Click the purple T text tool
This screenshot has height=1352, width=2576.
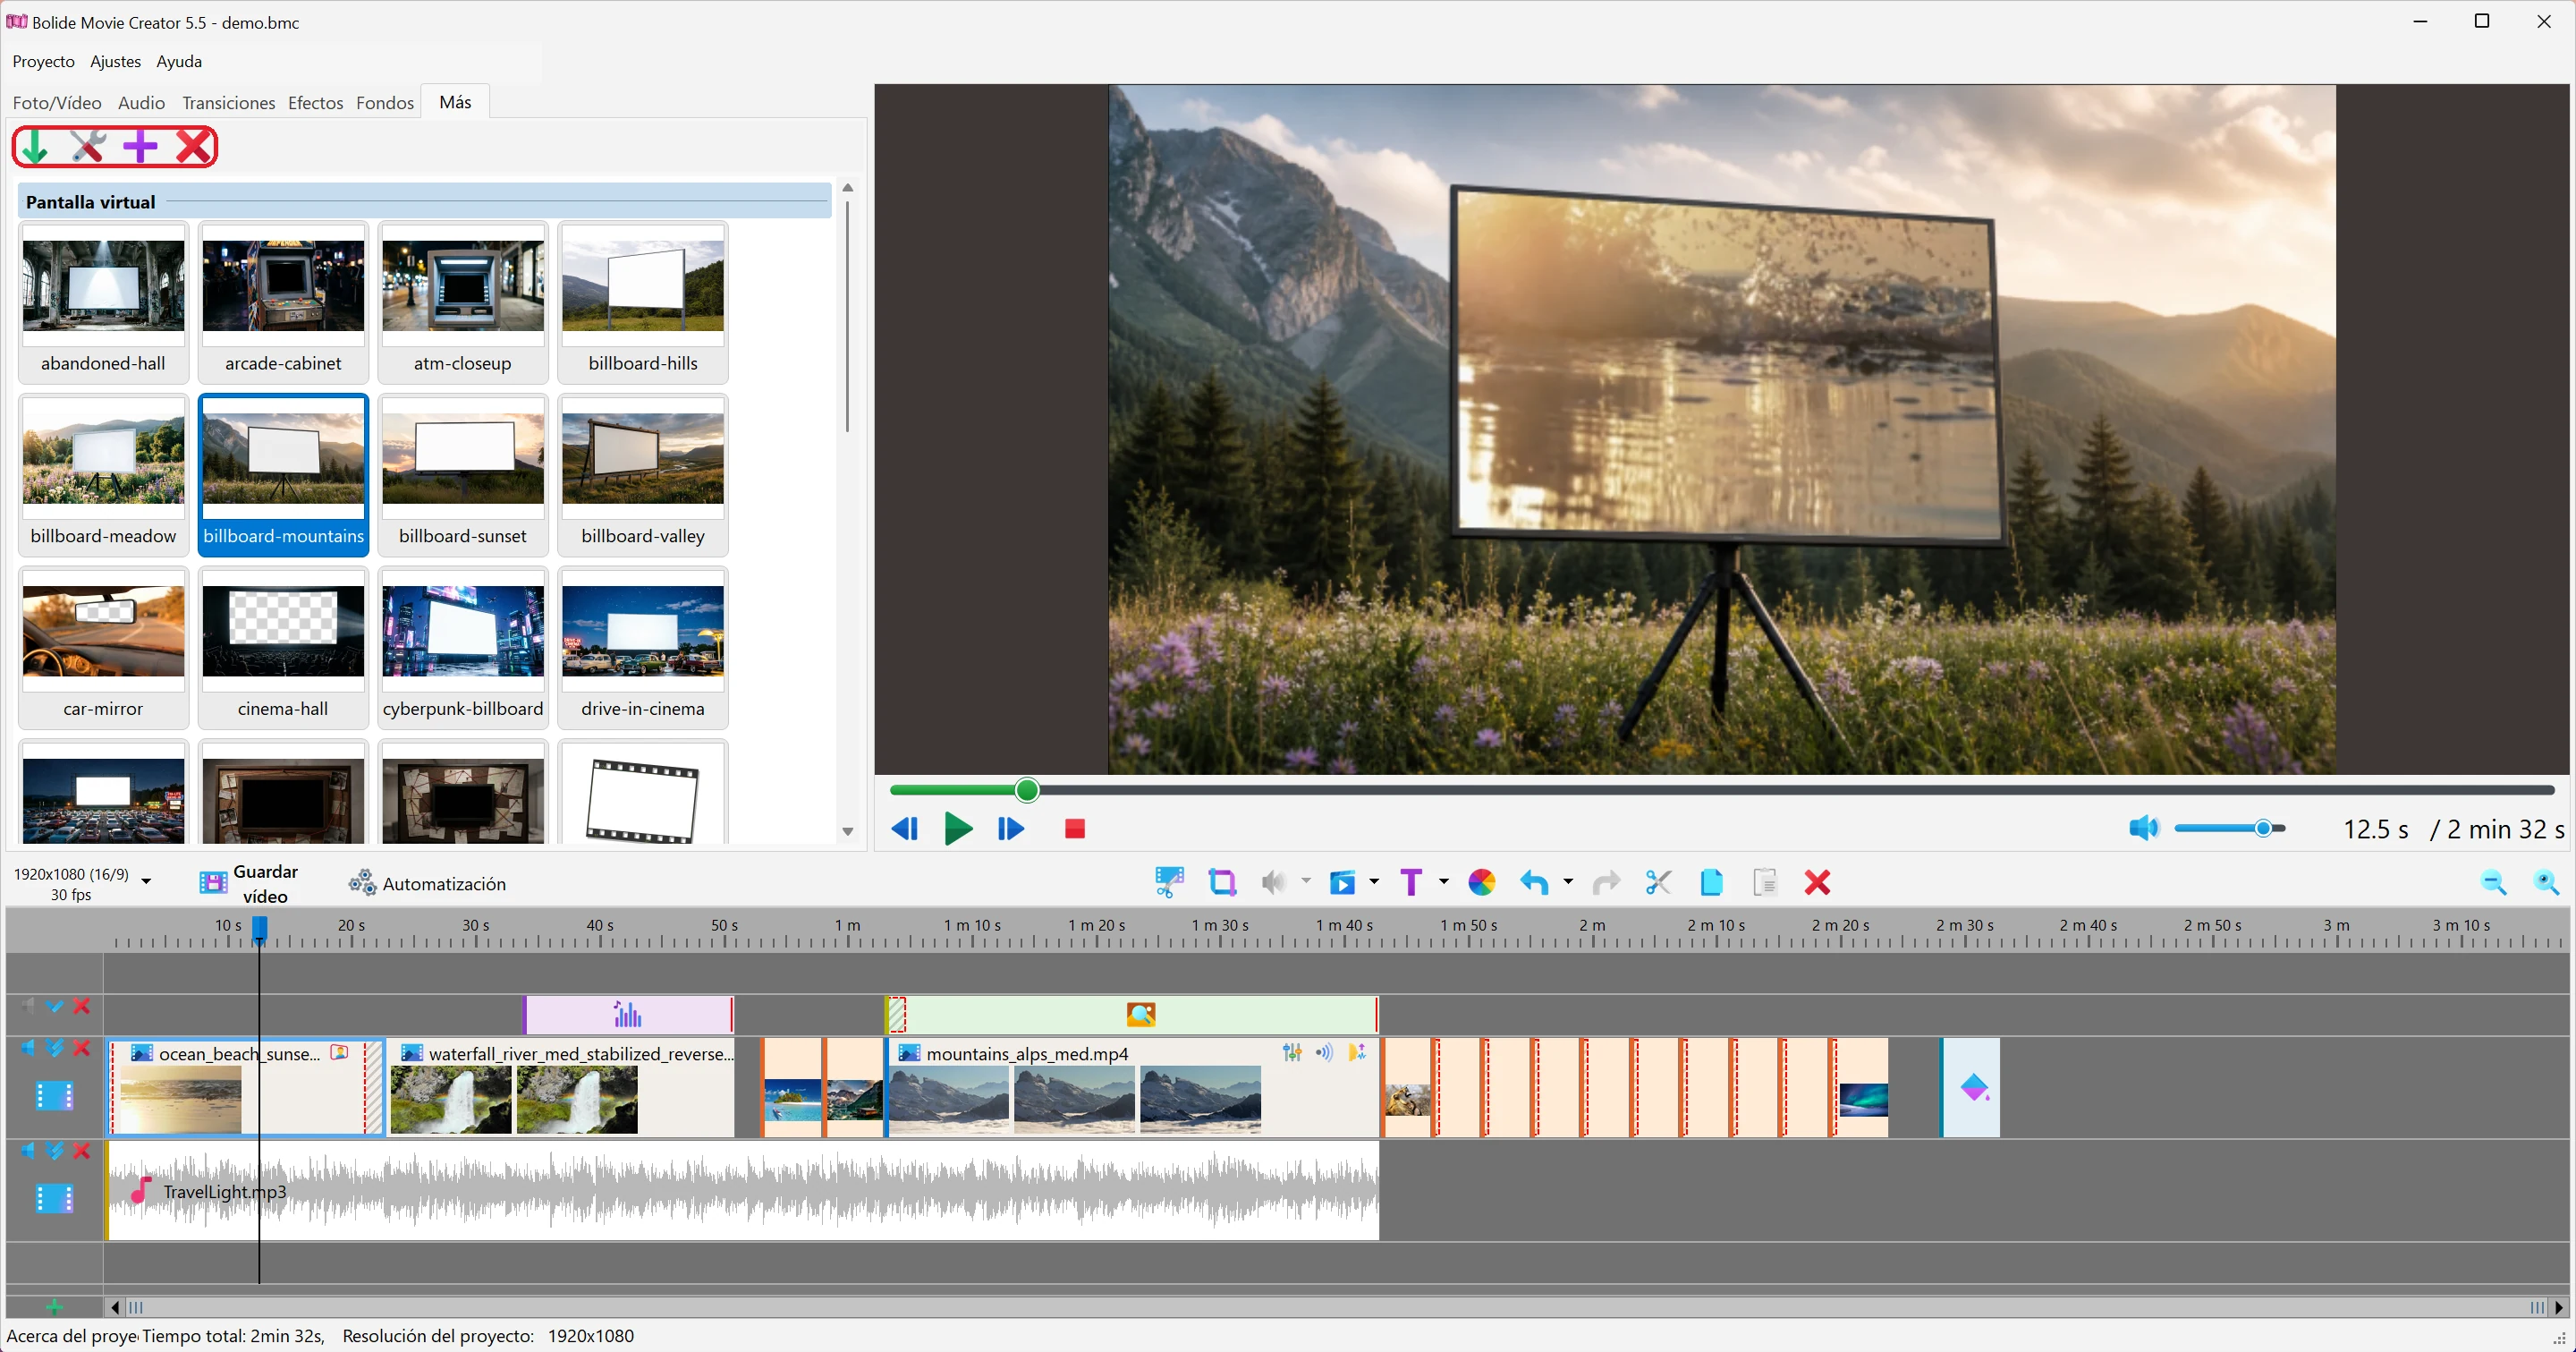1411,882
